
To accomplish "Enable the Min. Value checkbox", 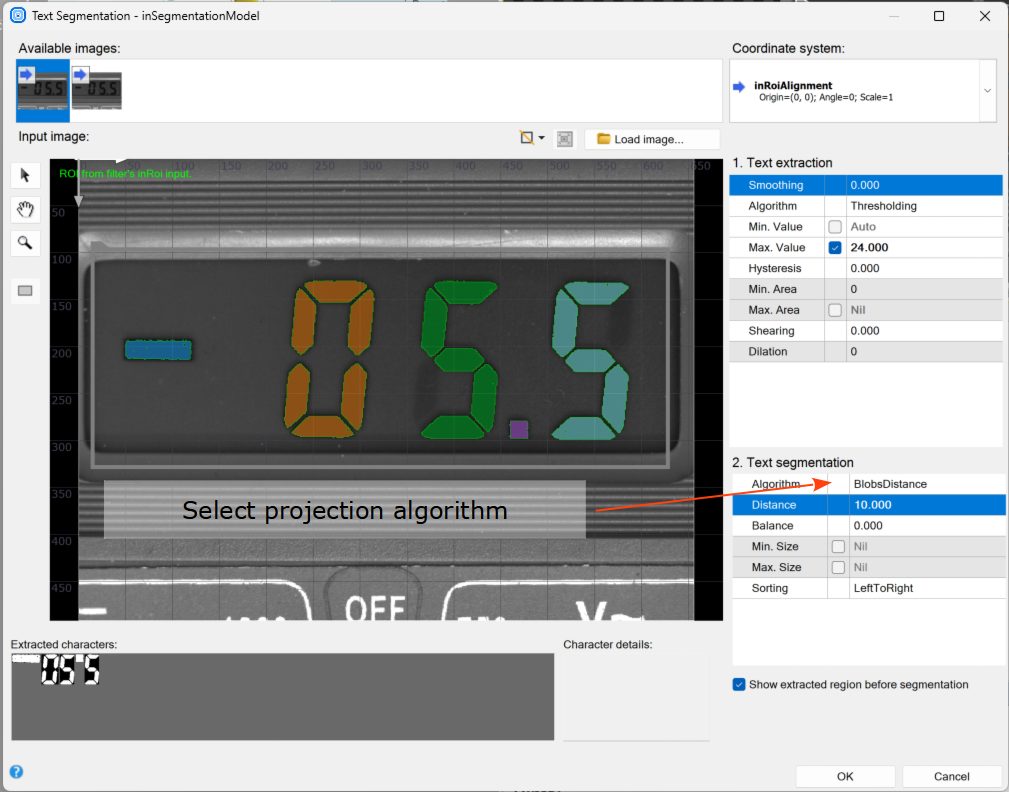I will point(835,227).
